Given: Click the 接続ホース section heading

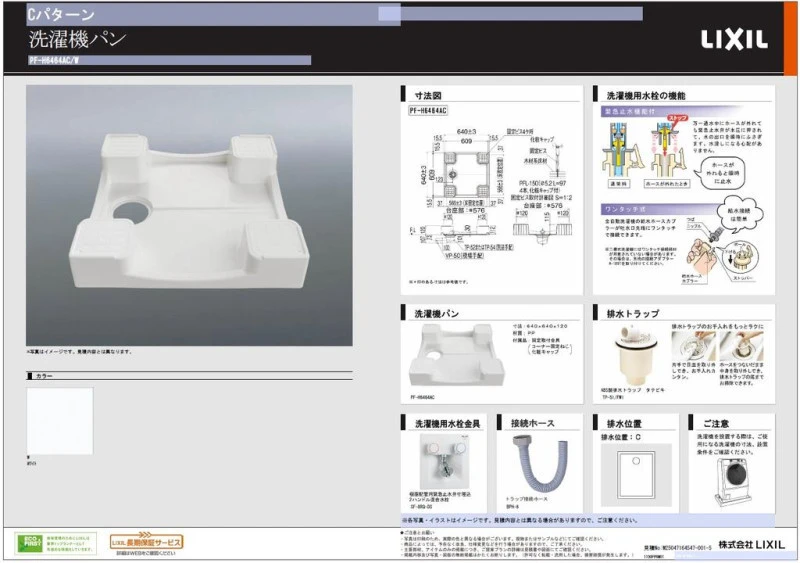Looking at the screenshot, I should [533, 423].
